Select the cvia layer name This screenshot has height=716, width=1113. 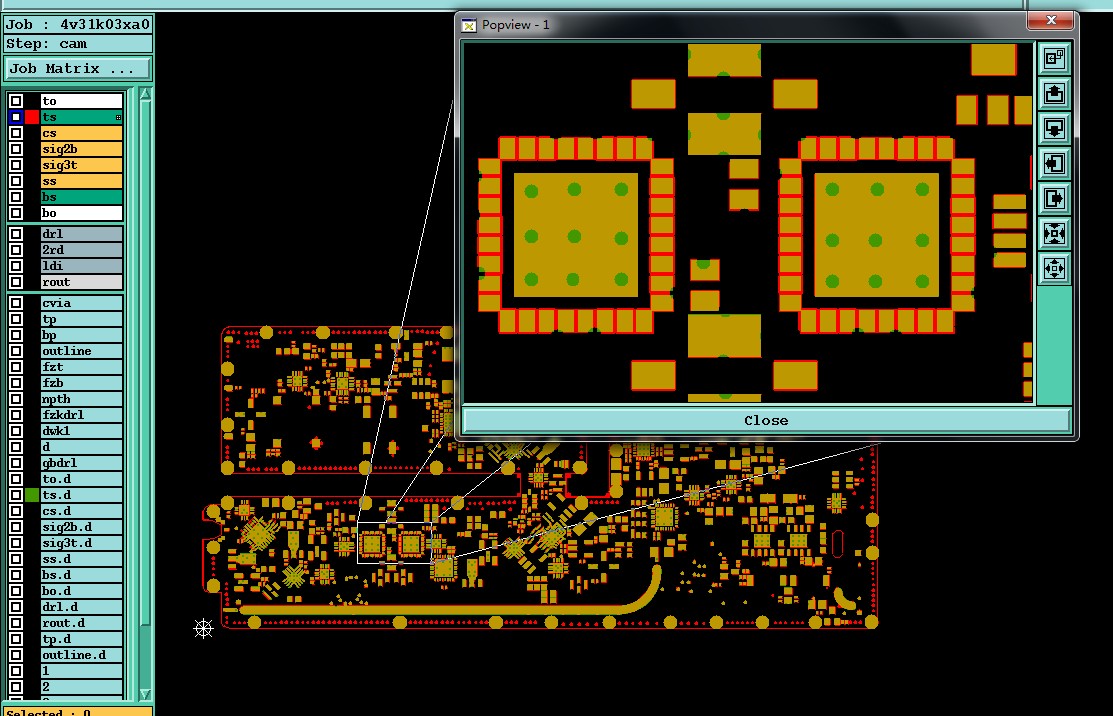coord(81,303)
